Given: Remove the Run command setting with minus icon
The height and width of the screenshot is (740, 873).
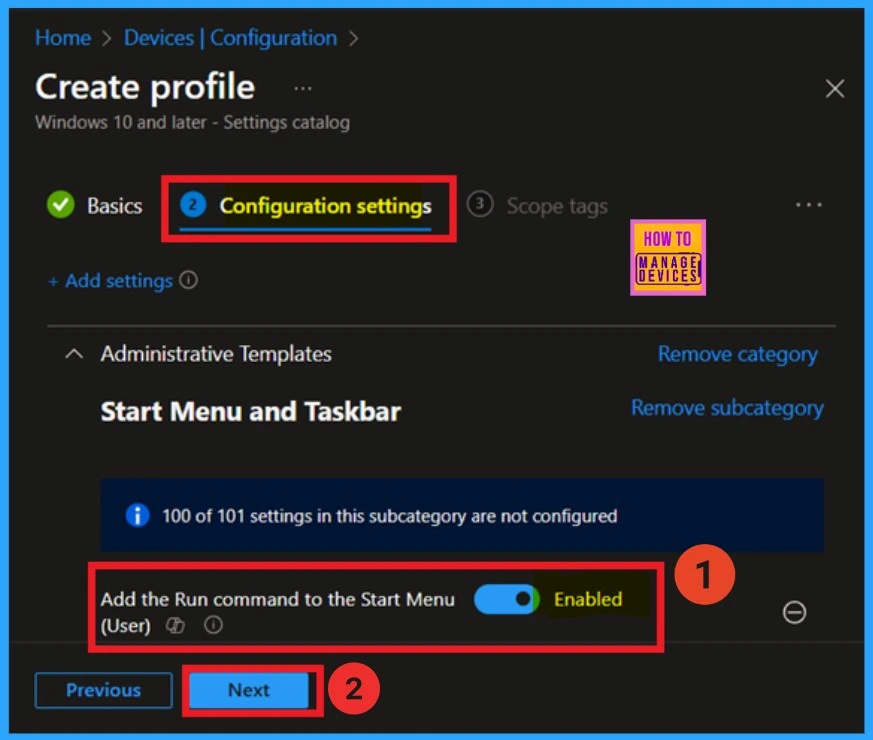Looking at the screenshot, I should coord(794,612).
